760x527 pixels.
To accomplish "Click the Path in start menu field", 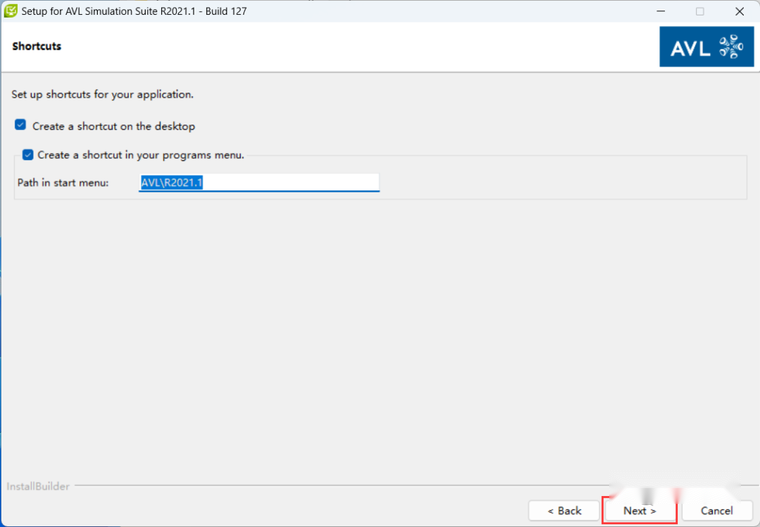I will pos(259,183).
